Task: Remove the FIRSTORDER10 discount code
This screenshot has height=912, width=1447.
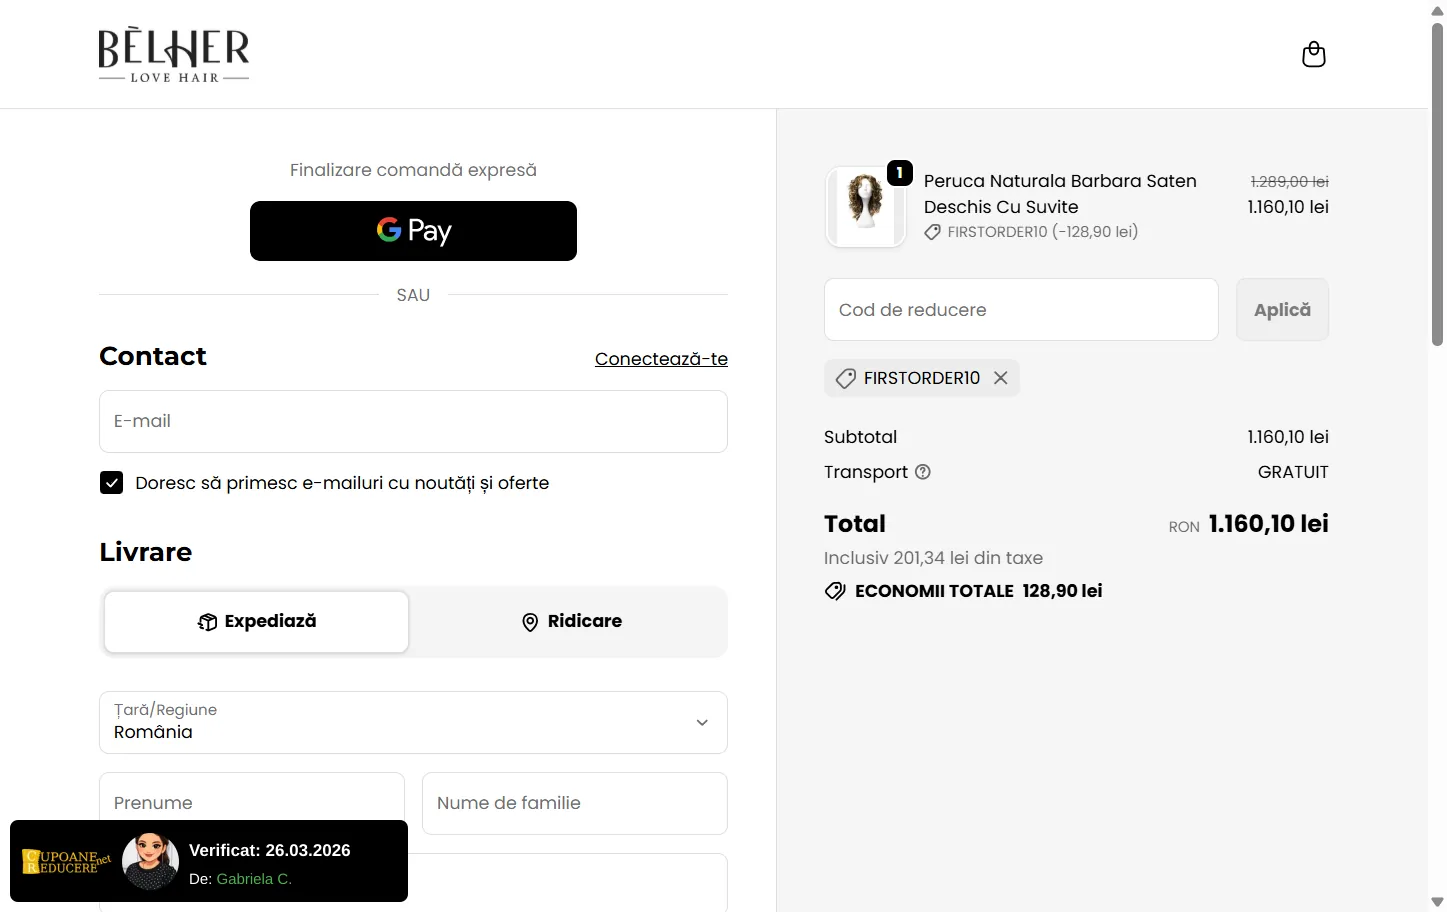Action: click(x=1000, y=378)
